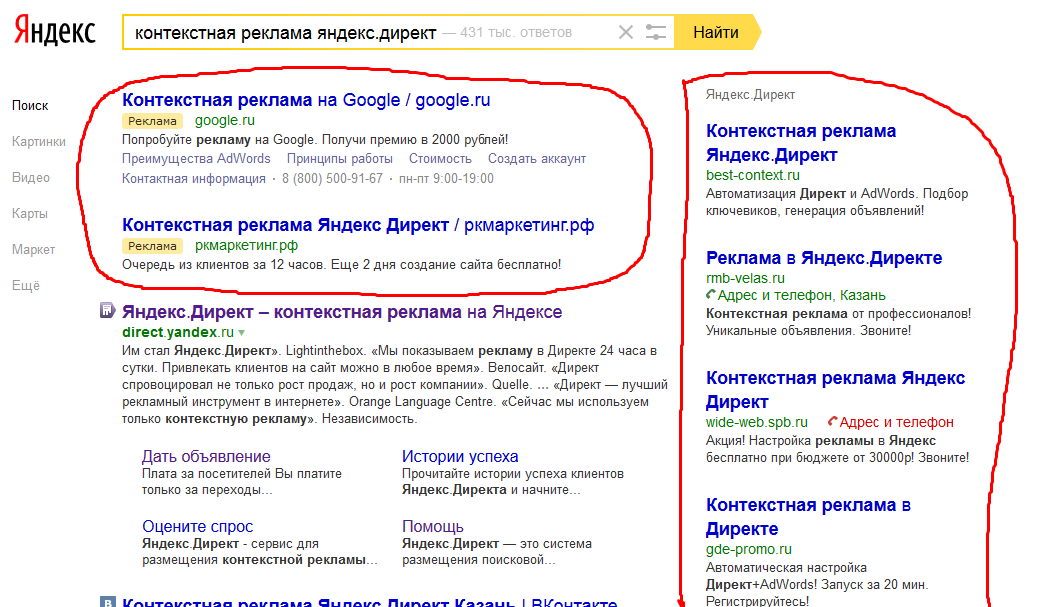Click the red phone icon for wide-web.spb.ru
The height and width of the screenshot is (607, 1046).
point(832,422)
